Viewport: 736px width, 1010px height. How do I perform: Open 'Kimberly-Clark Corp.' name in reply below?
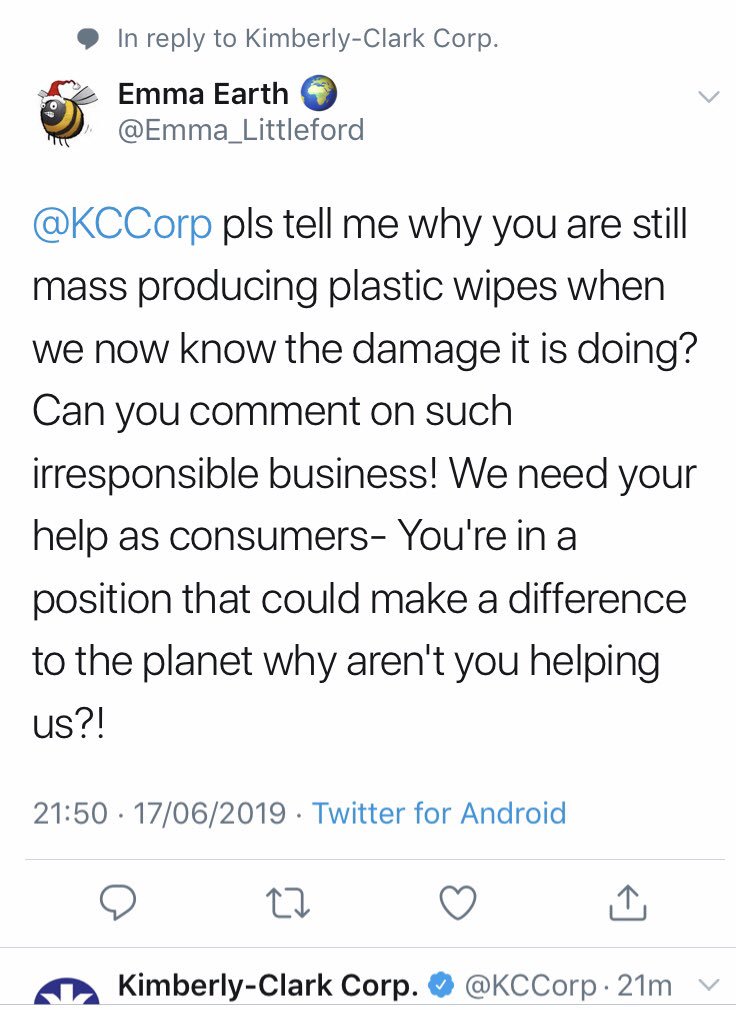tap(267, 985)
